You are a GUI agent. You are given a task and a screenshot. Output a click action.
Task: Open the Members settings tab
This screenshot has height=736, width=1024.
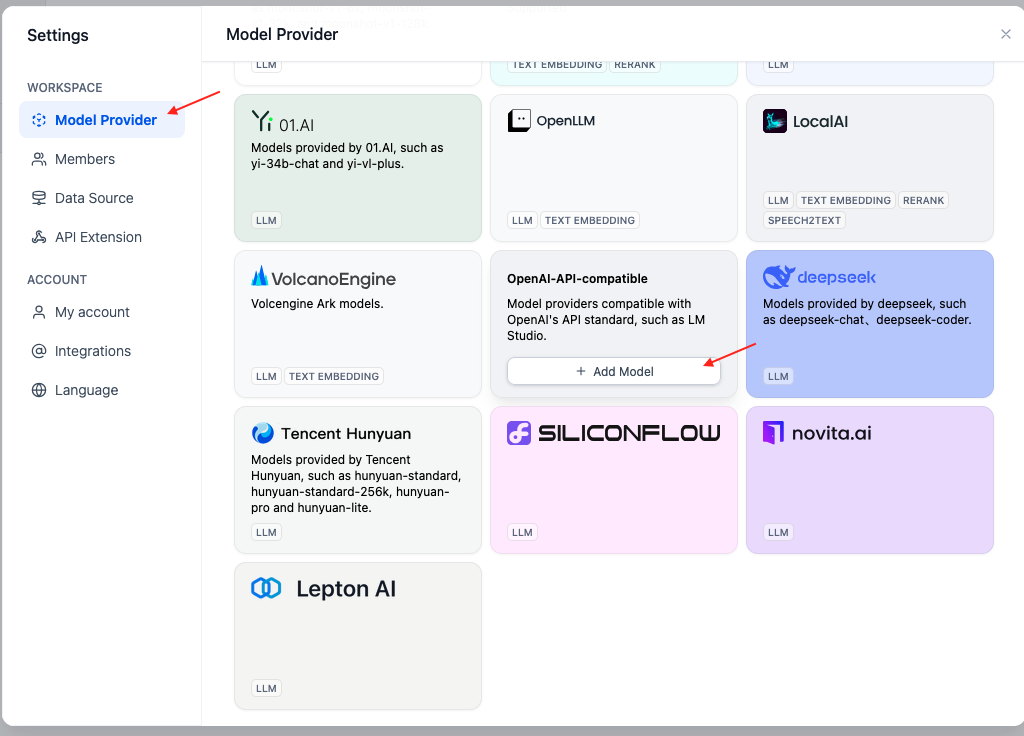point(85,159)
